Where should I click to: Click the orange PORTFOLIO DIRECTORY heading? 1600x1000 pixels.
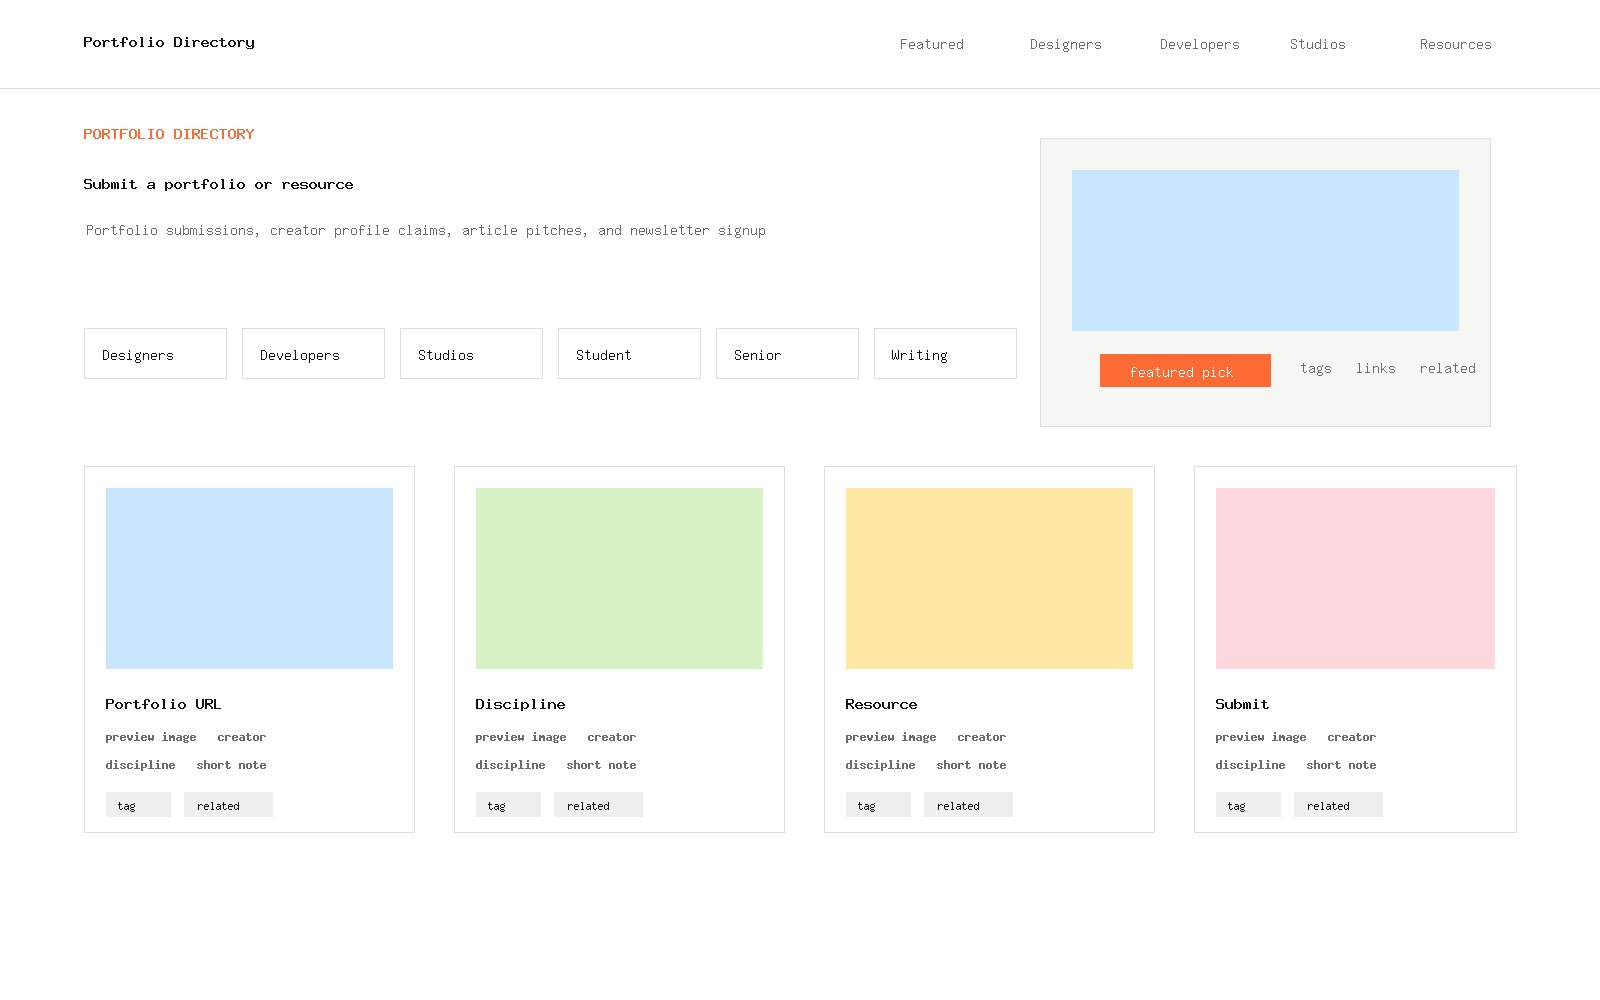click(x=169, y=134)
